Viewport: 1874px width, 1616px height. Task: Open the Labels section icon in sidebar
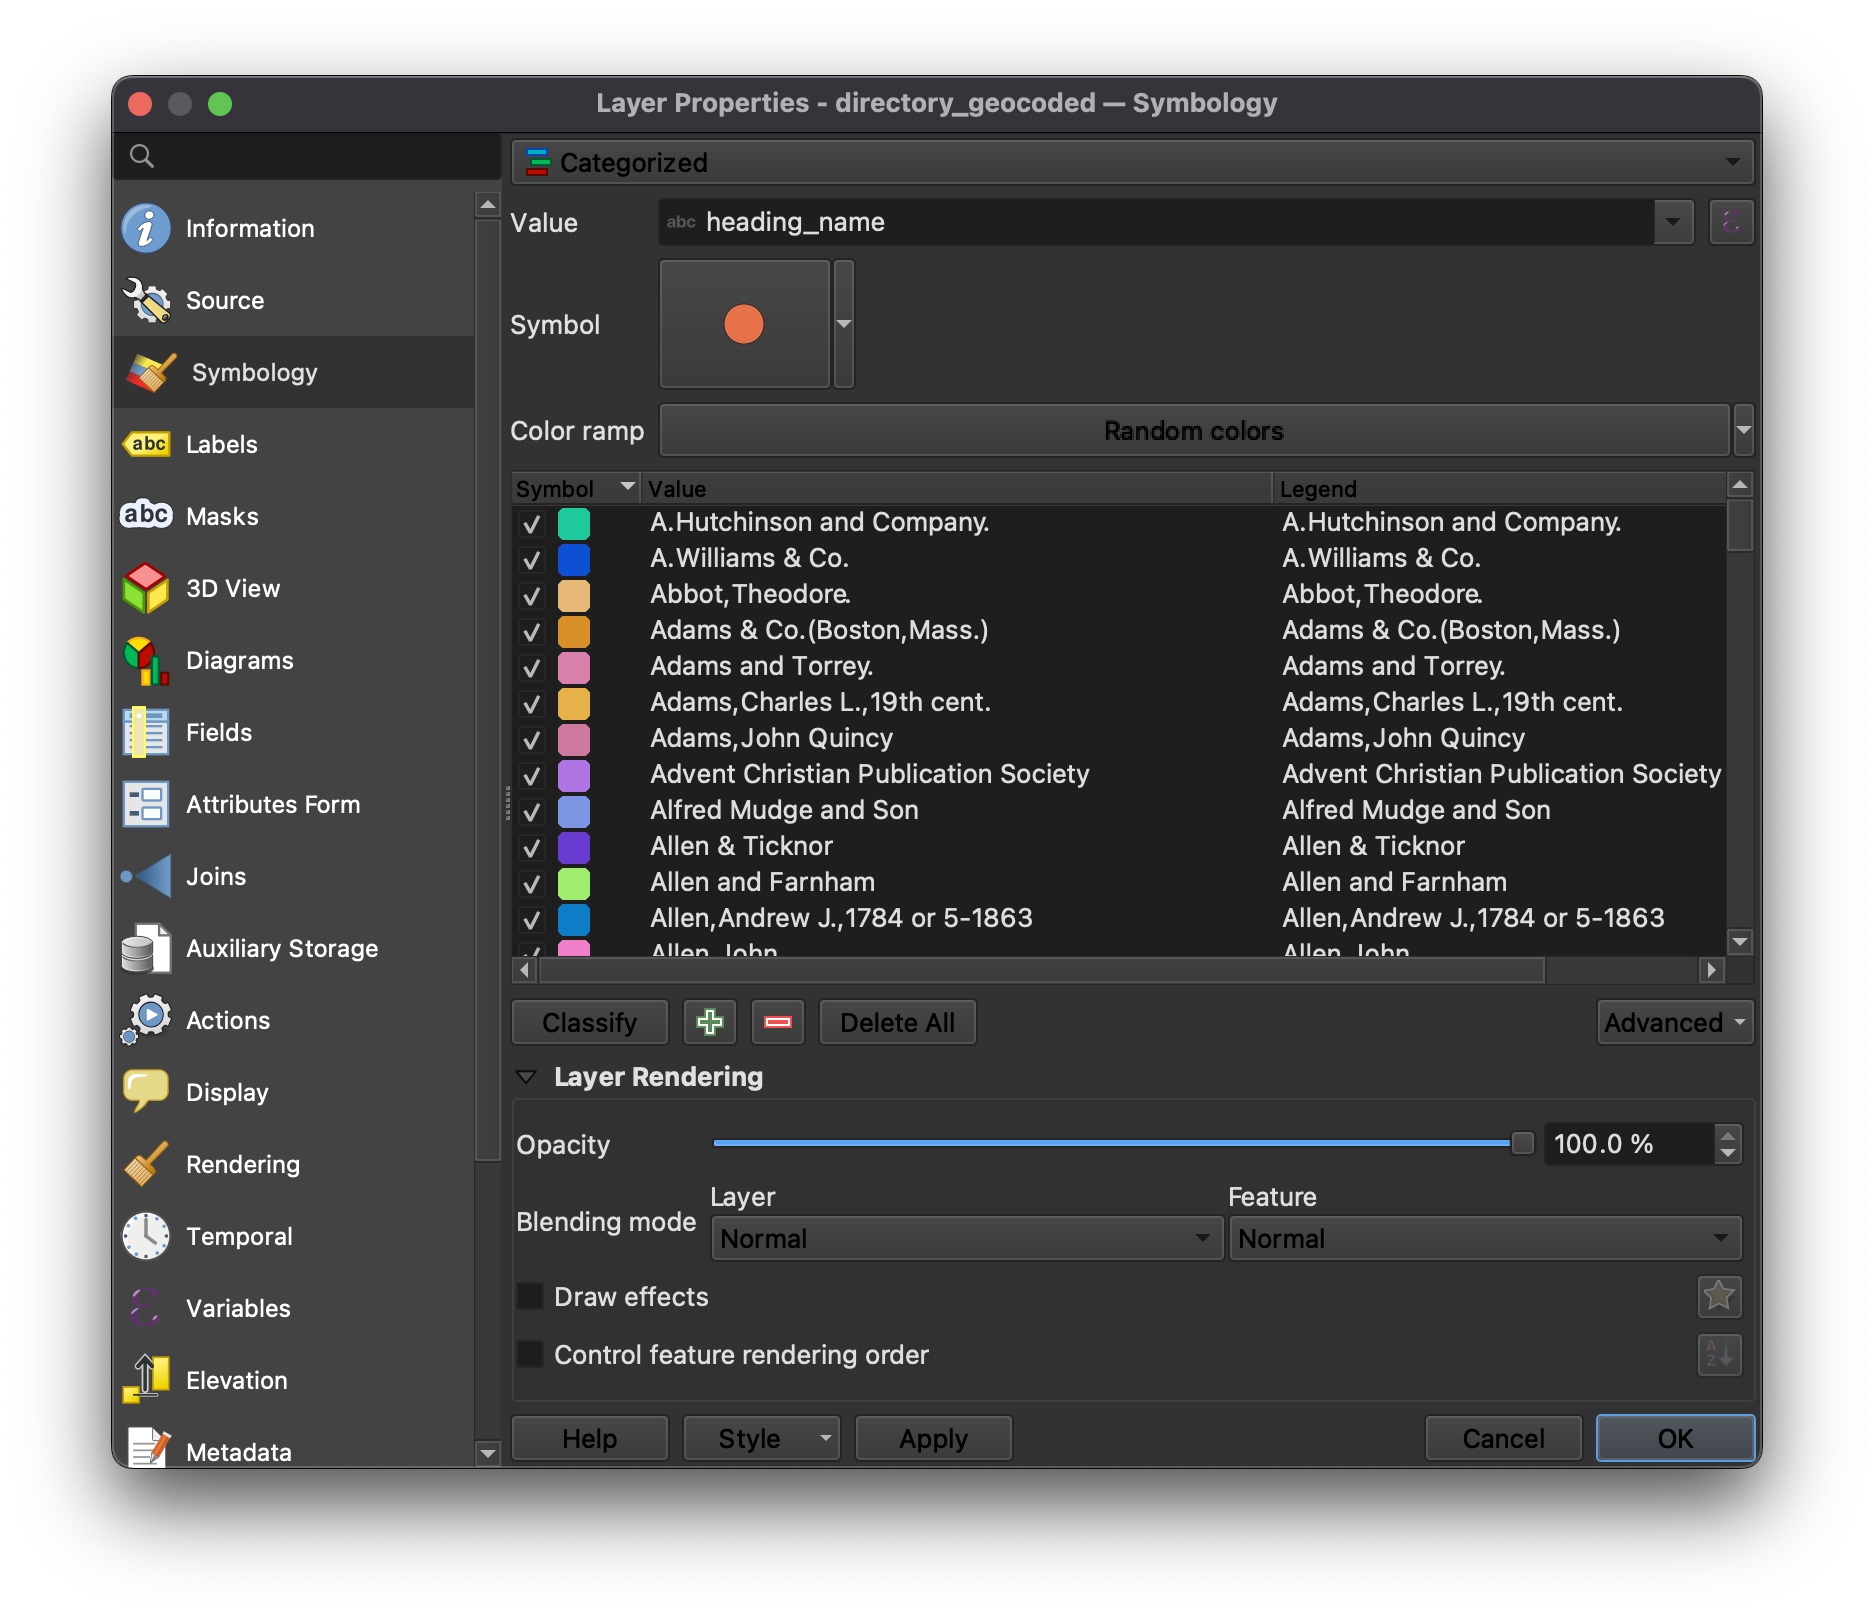[x=147, y=444]
